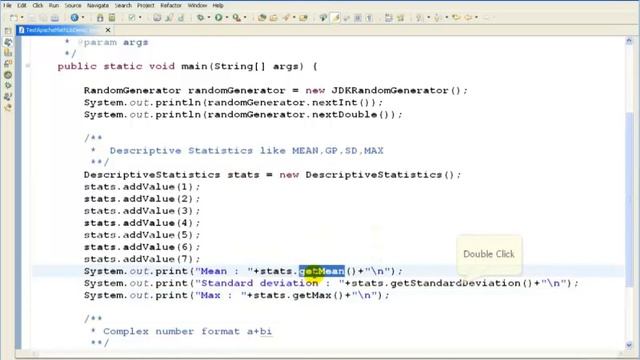Click the New file toolbar icon
This screenshot has height=360, width=640.
[13, 18]
